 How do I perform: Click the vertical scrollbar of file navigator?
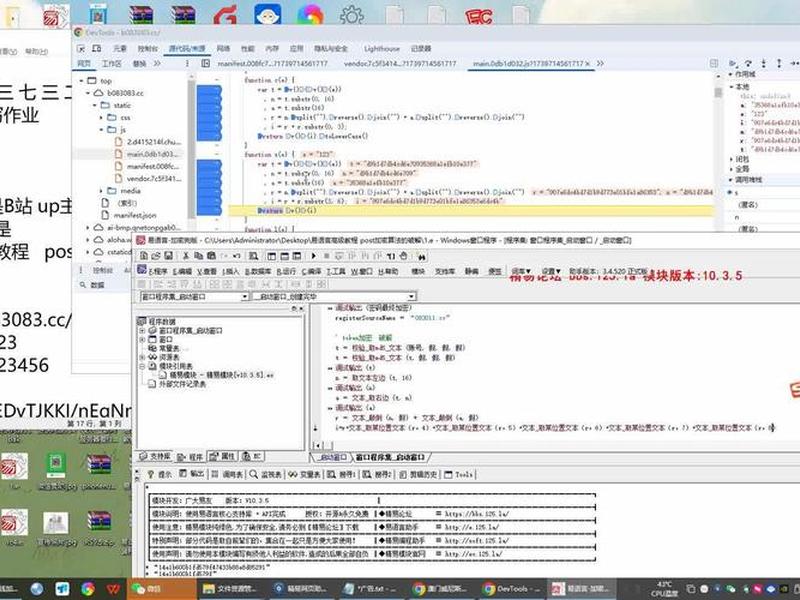click(192, 148)
